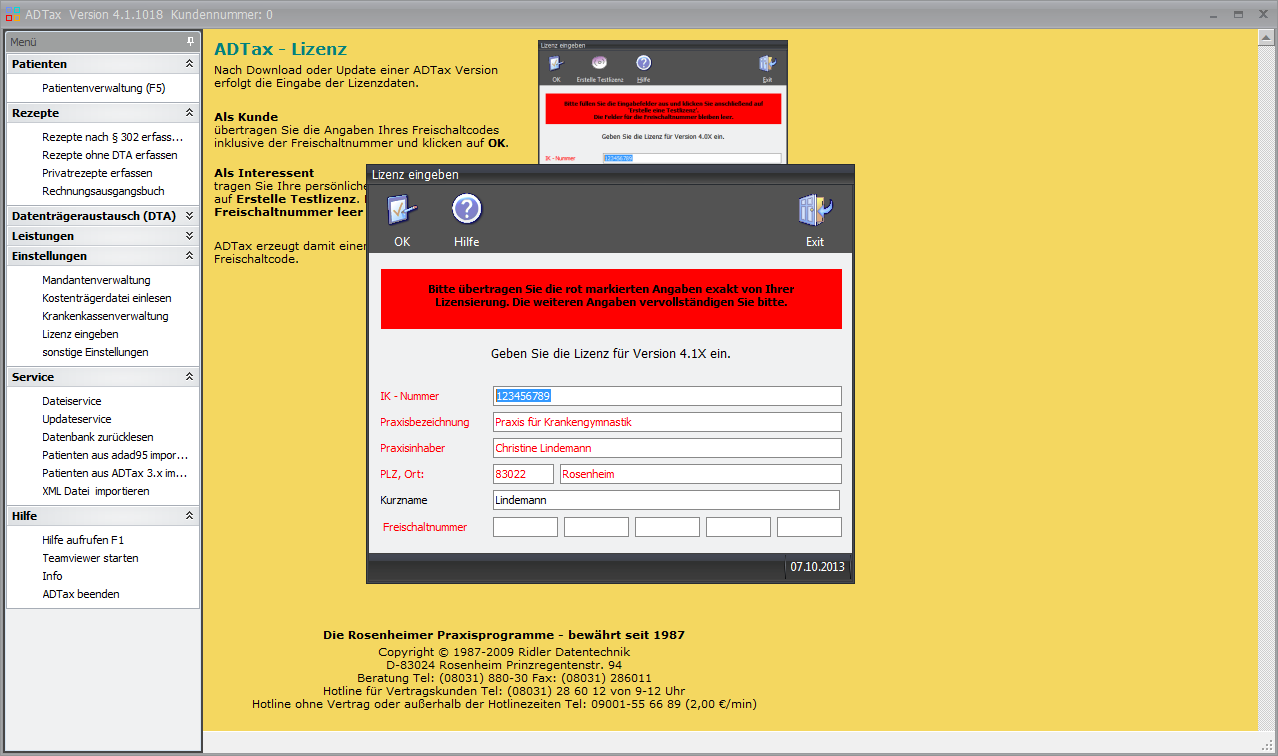Select Kostenträgerdatei einlesen

pos(107,298)
